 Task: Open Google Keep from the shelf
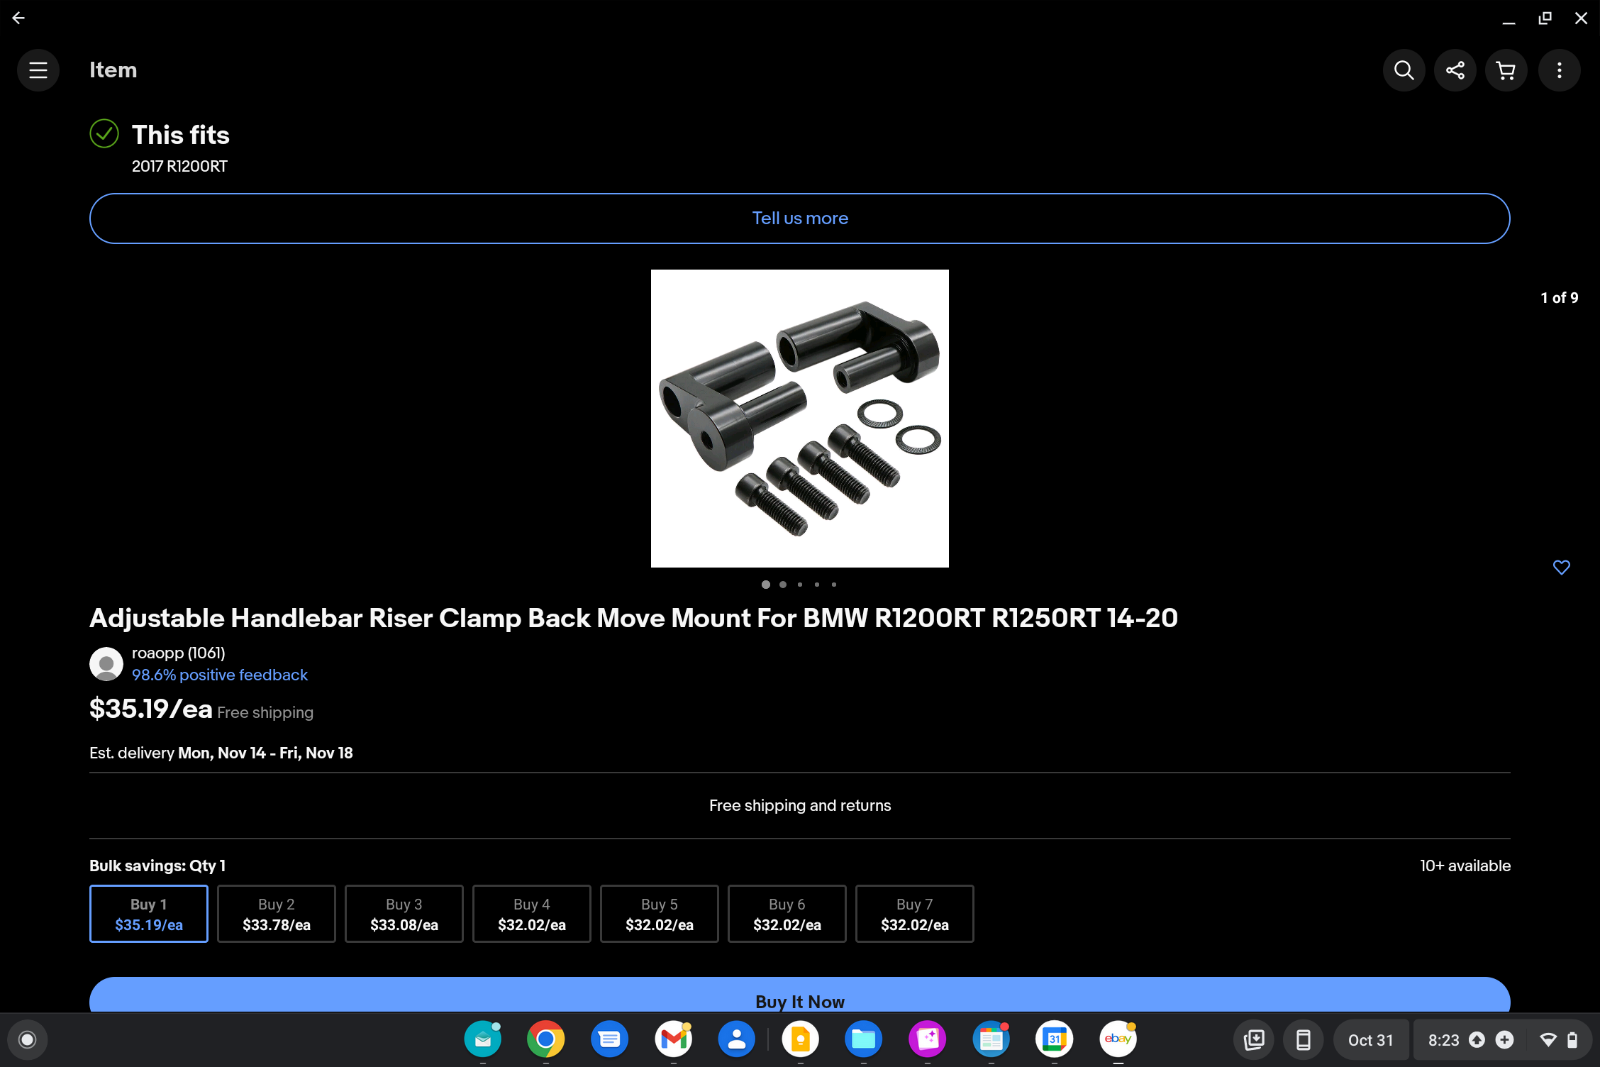(800, 1040)
